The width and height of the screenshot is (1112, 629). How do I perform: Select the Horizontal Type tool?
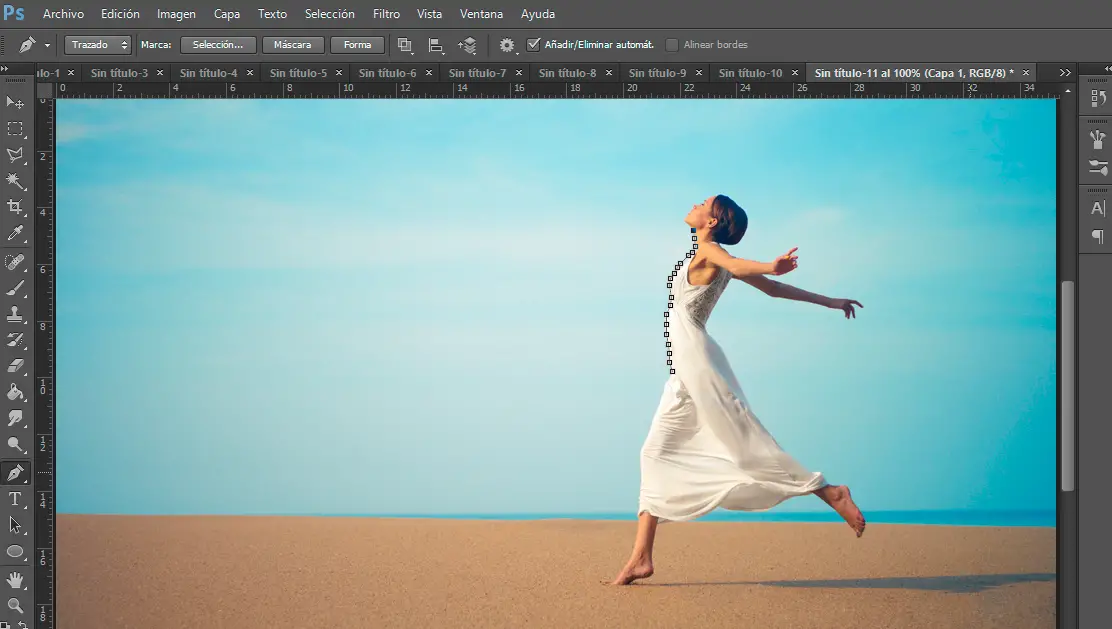point(15,499)
